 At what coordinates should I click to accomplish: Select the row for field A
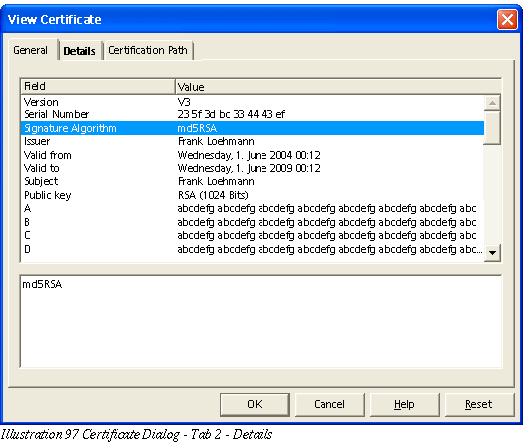tap(252, 208)
